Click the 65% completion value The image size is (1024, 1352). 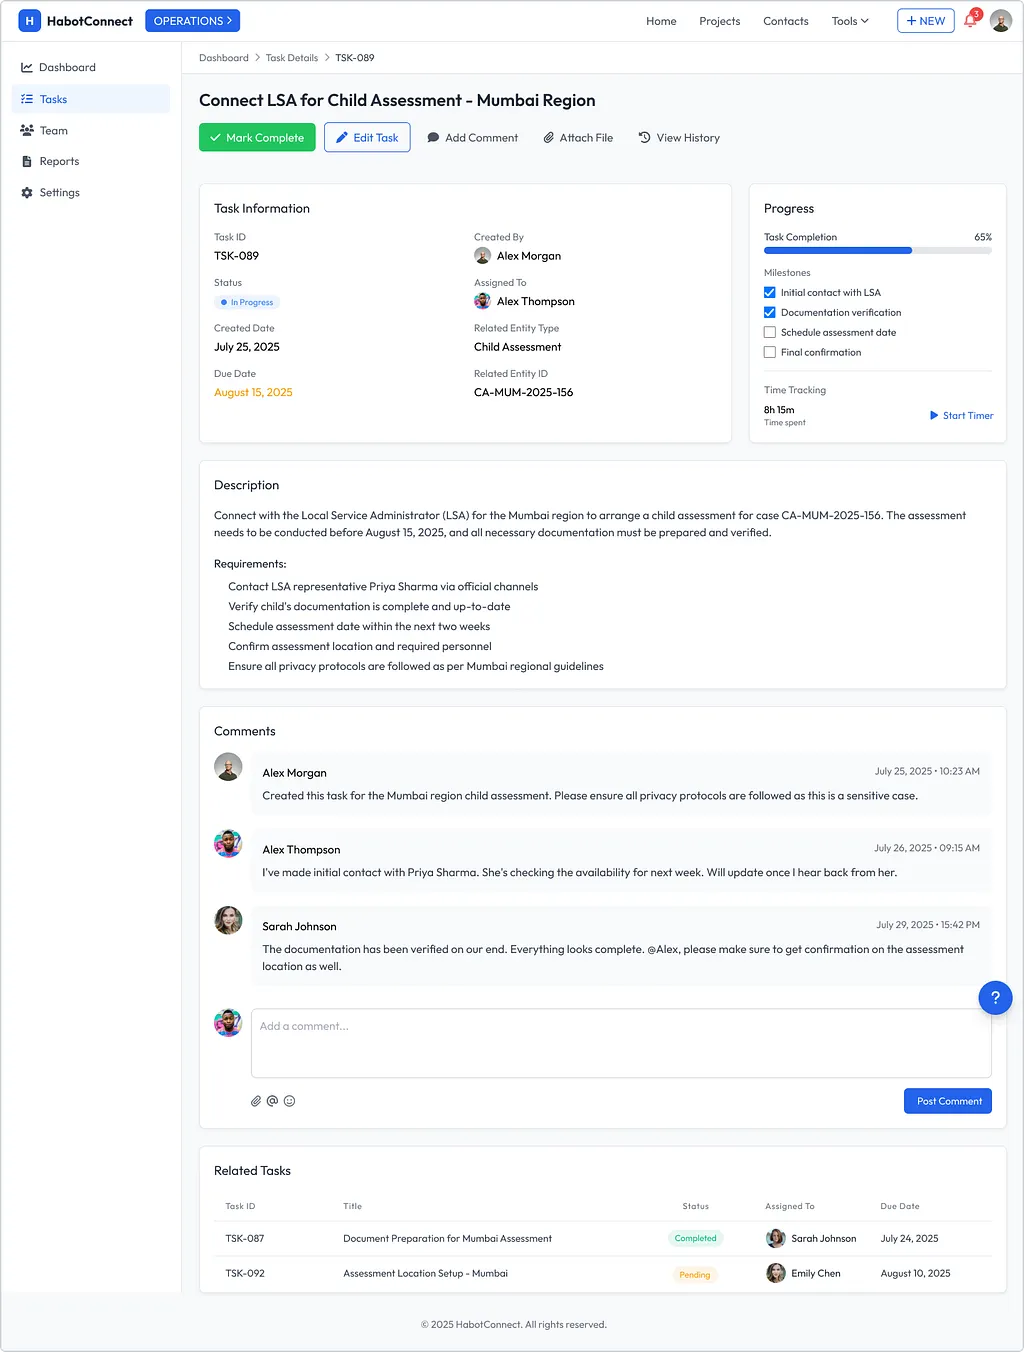coord(983,237)
